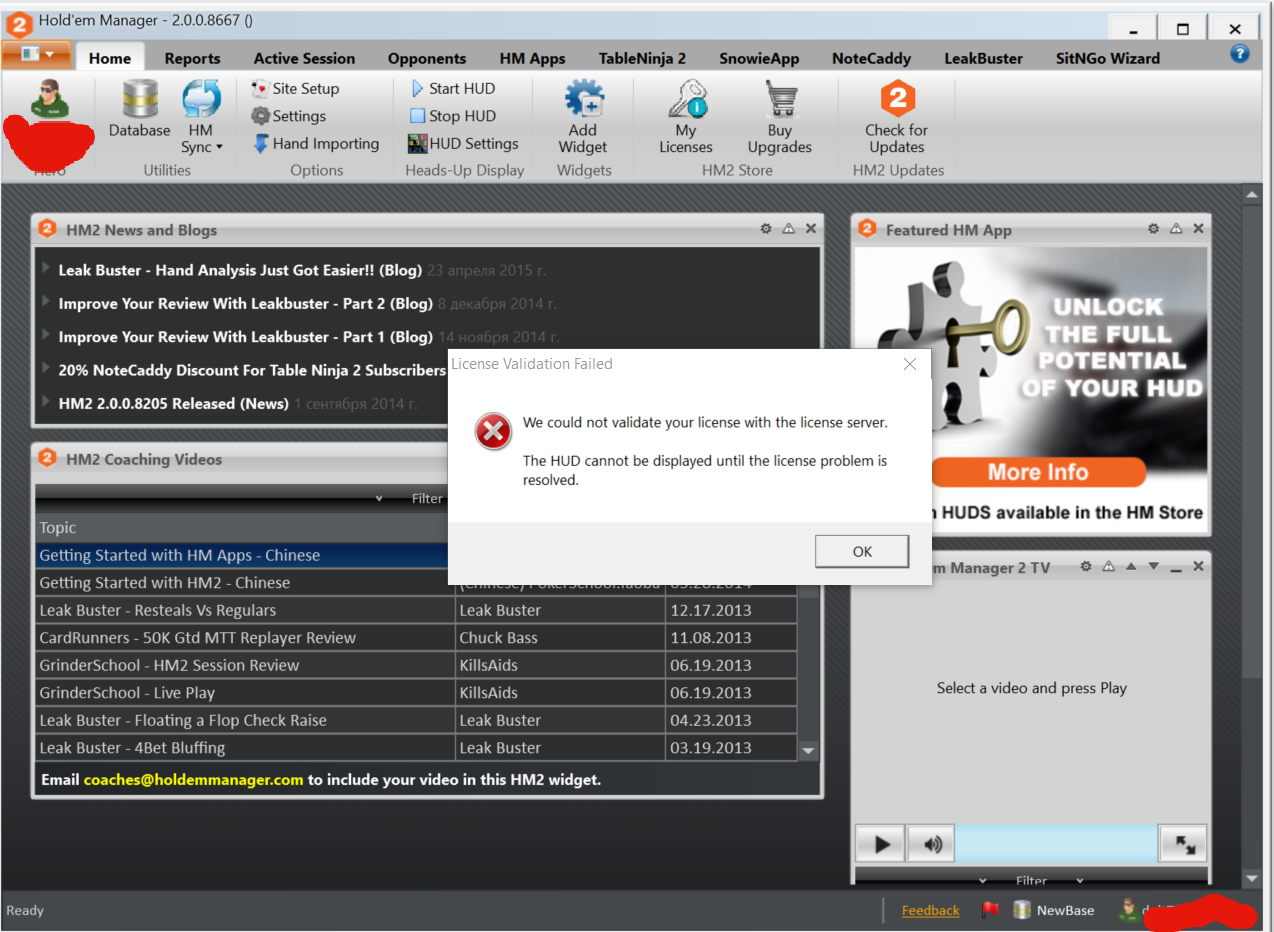Click the NewBase database indicator

pyautogui.click(x=1053, y=910)
